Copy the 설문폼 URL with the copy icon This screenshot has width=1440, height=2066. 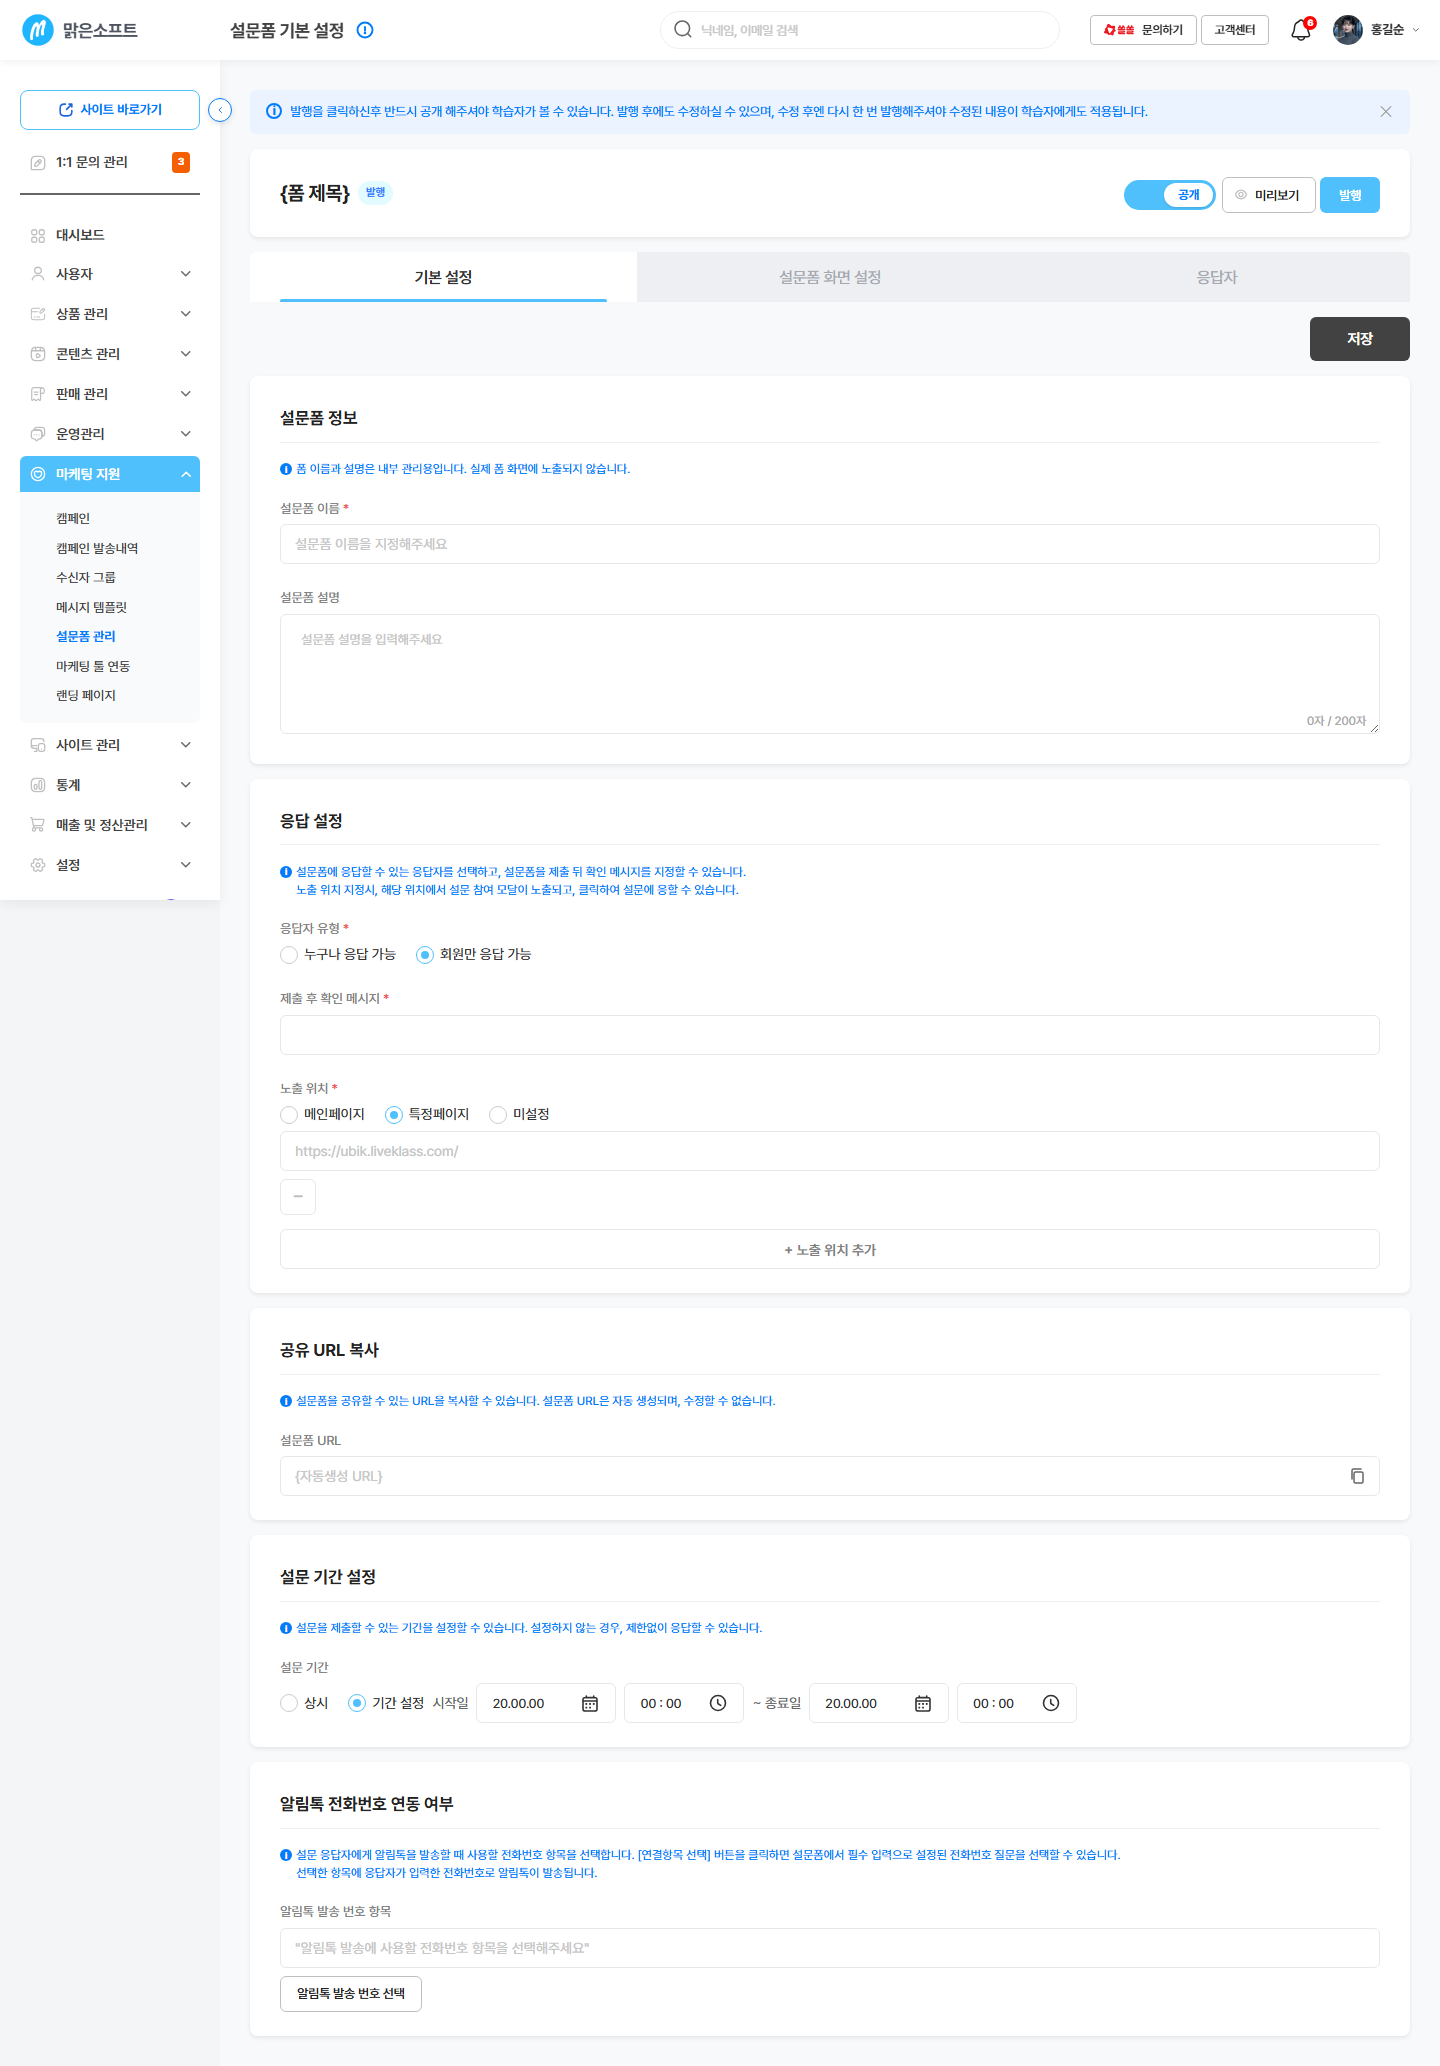tap(1357, 1476)
